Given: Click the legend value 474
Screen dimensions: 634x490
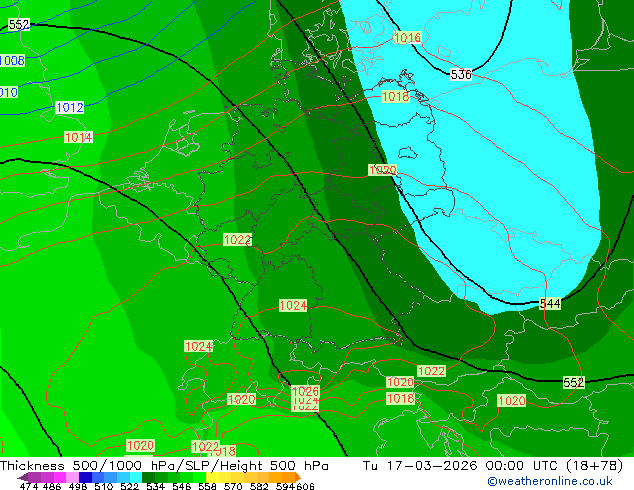Looking at the screenshot, I should [29, 486].
